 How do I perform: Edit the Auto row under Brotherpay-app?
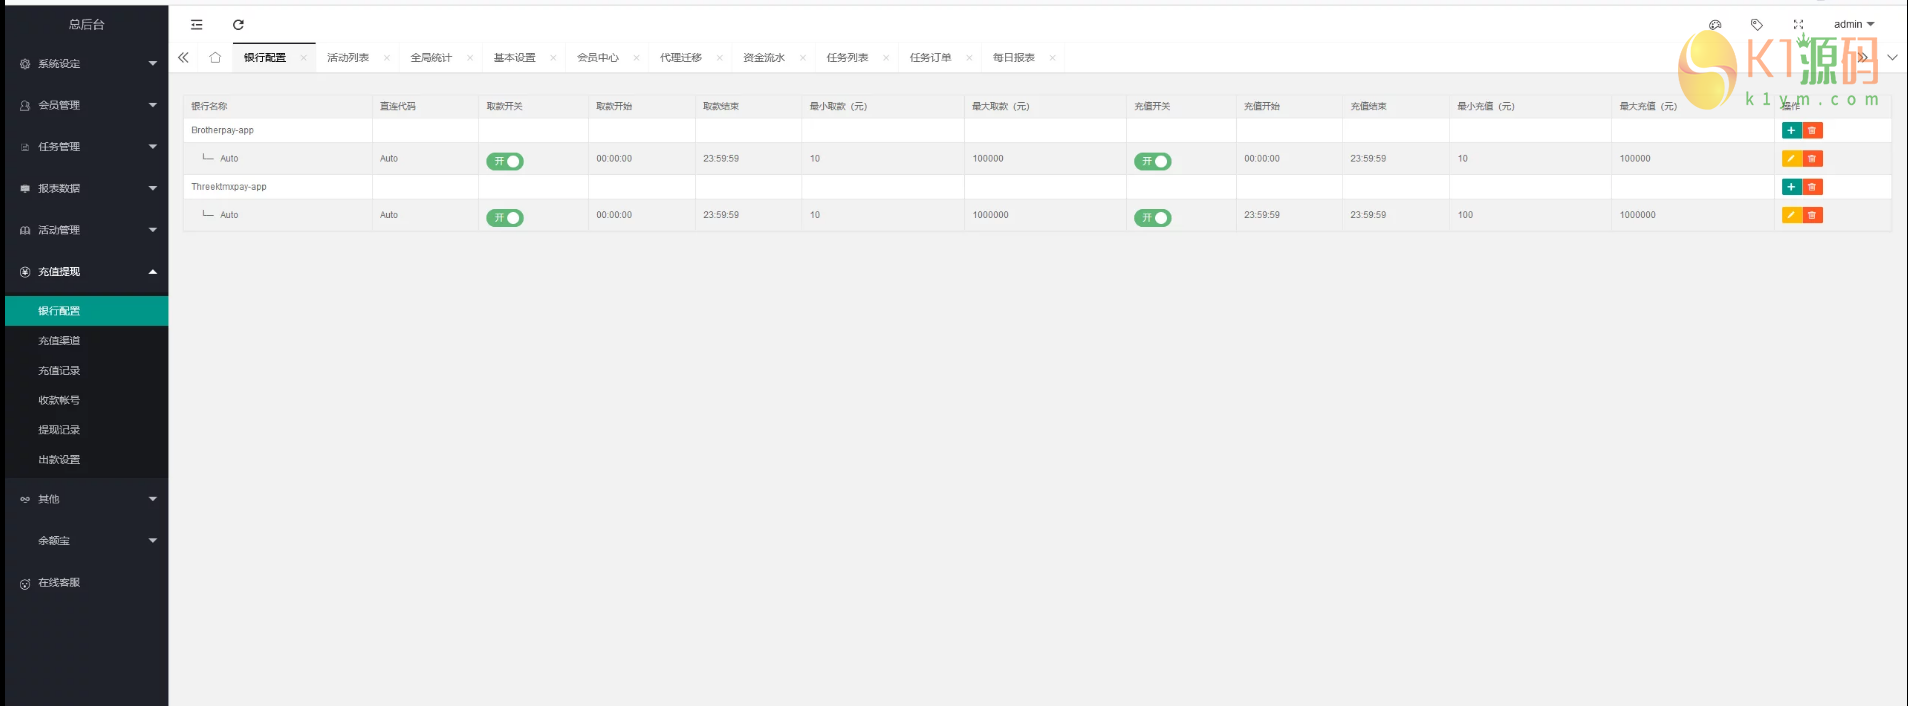[x=1791, y=159]
